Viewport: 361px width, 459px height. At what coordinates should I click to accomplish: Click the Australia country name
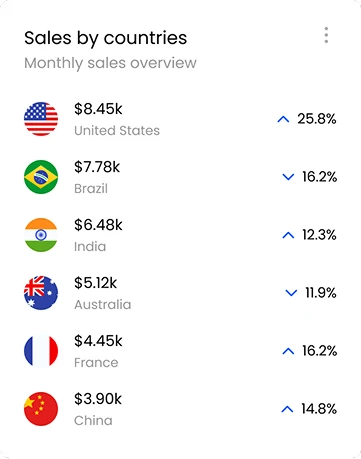pyautogui.click(x=103, y=305)
